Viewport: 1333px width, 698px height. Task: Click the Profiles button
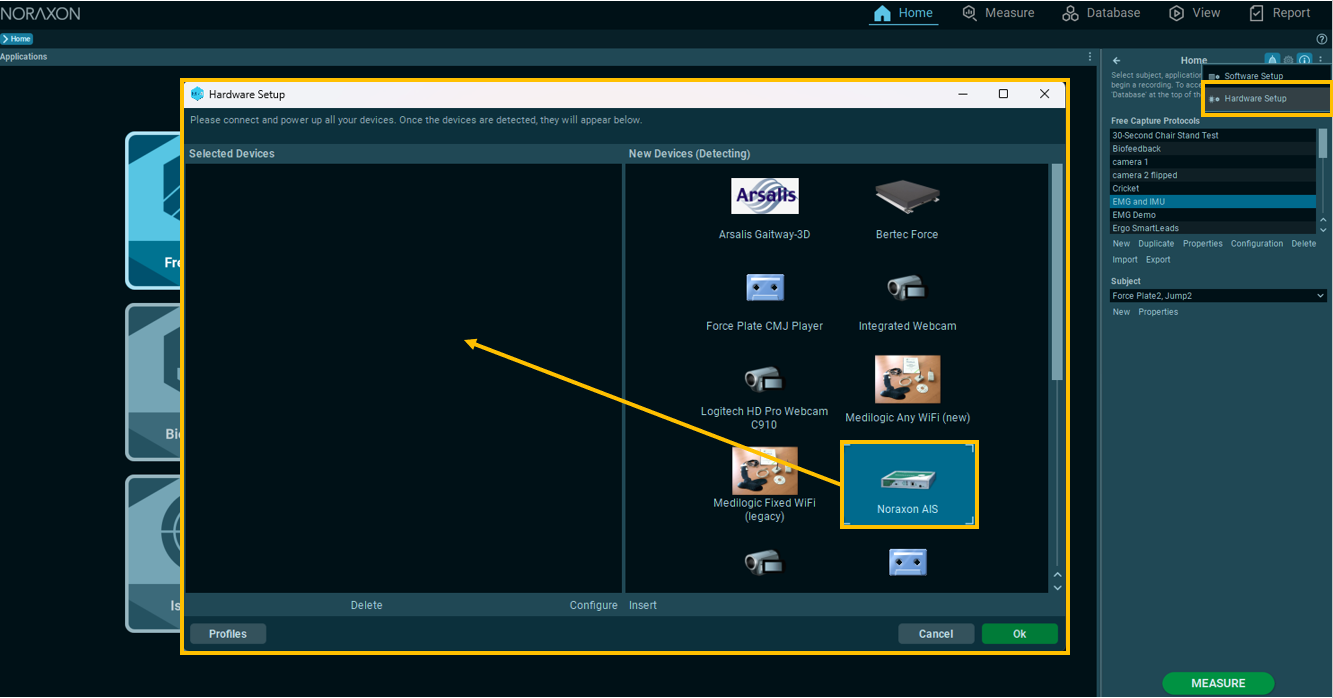pos(228,634)
